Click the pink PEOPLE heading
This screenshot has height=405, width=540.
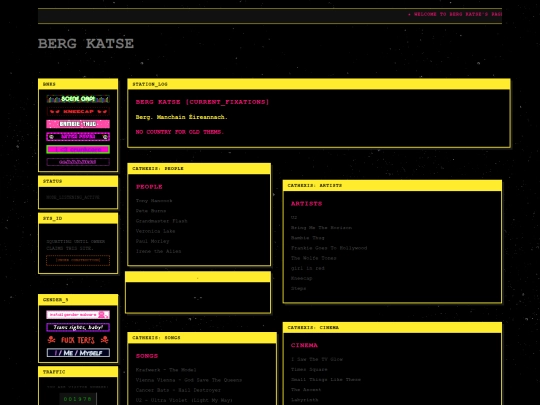pyautogui.click(x=149, y=187)
